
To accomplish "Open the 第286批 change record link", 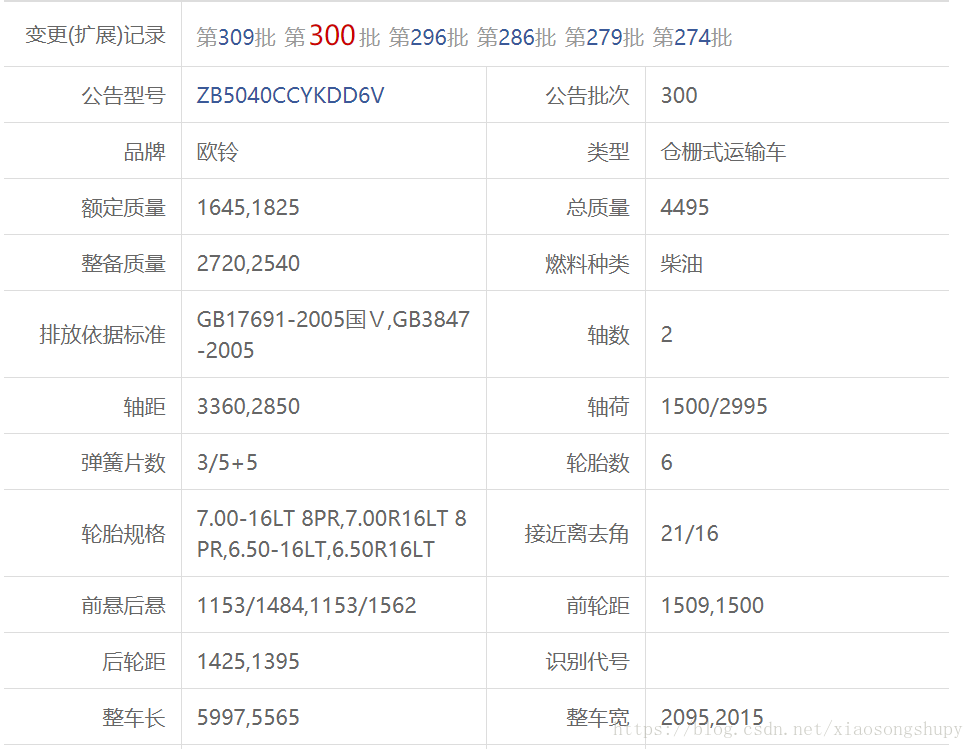I will tap(516, 37).
